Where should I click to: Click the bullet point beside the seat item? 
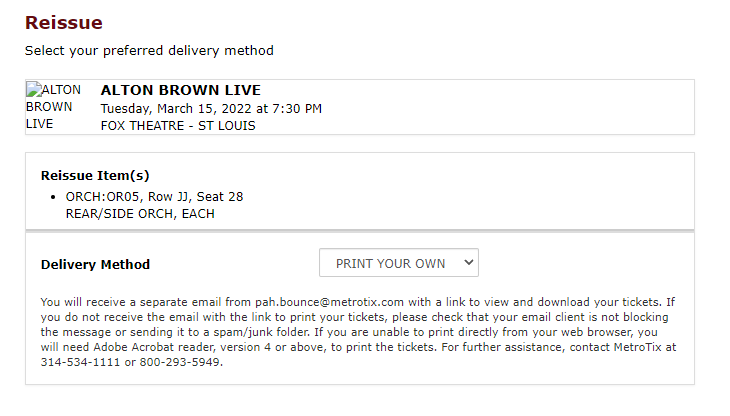tap(53, 197)
